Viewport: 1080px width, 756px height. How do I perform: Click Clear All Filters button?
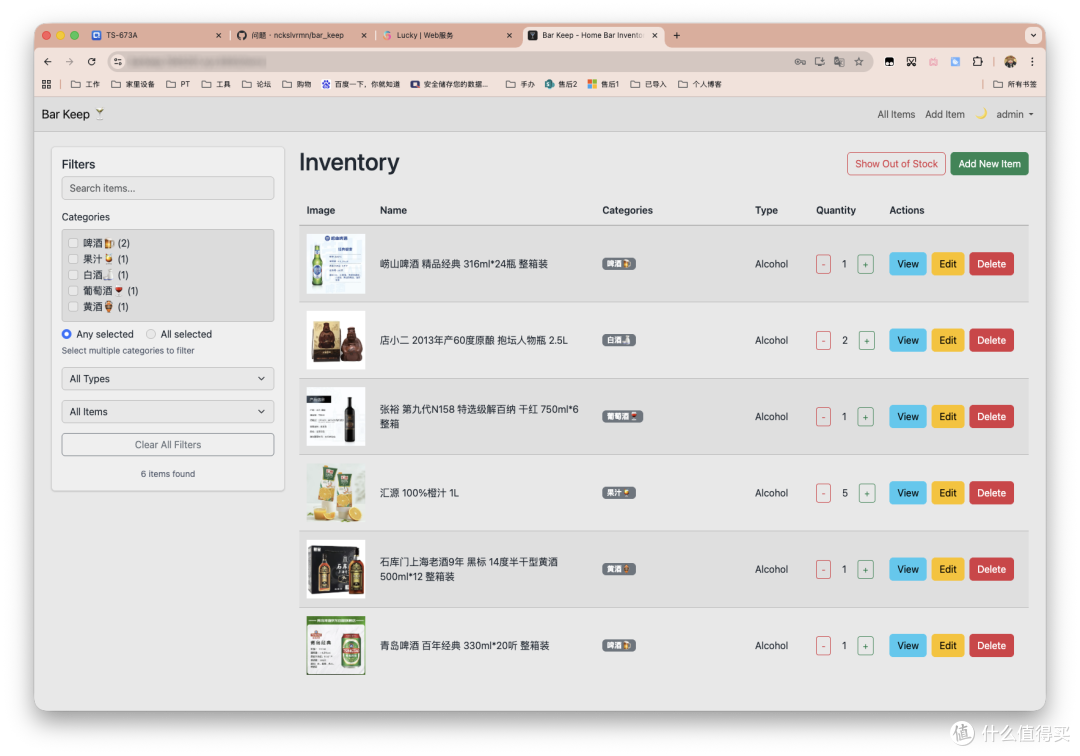click(x=168, y=445)
